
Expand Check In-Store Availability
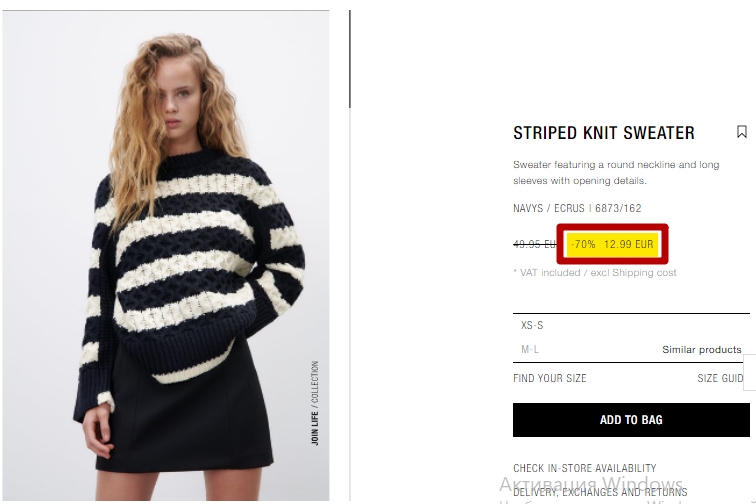pos(584,468)
